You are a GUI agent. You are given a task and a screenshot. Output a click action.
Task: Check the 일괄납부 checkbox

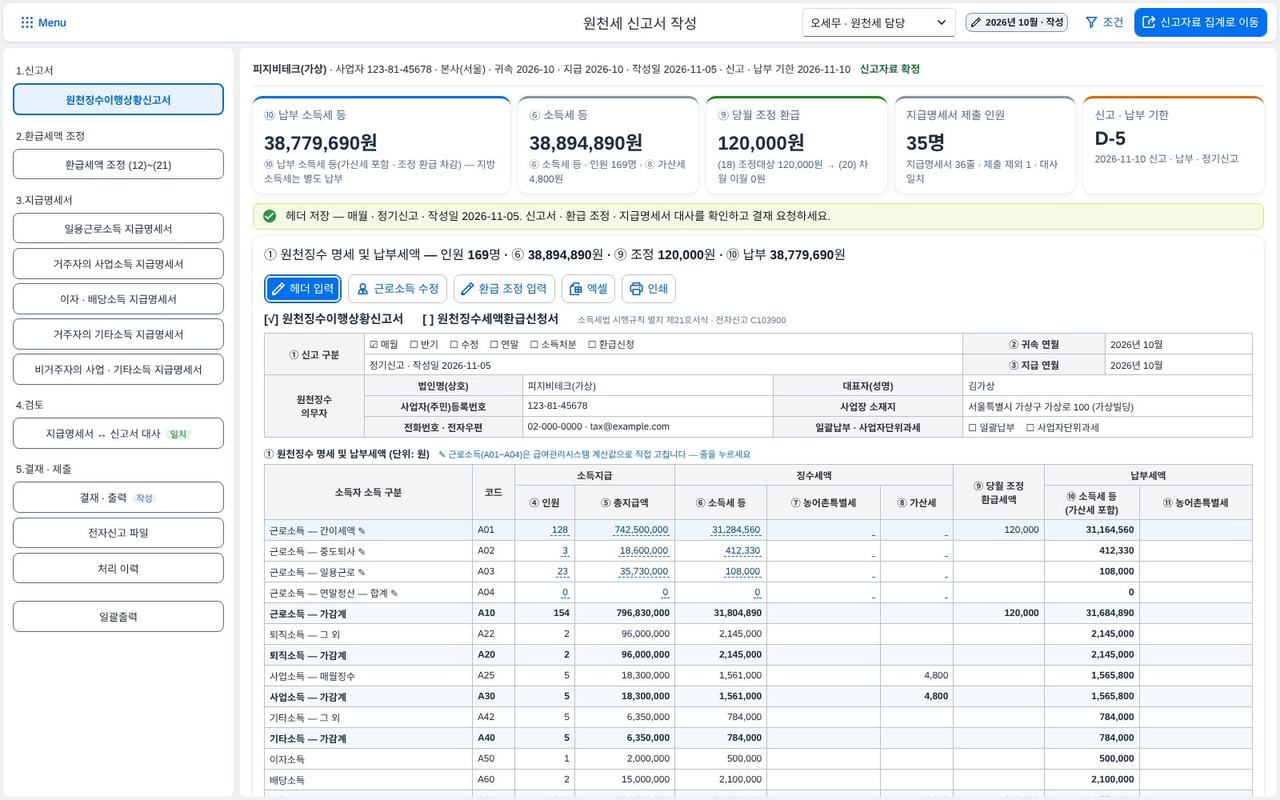(x=972, y=428)
